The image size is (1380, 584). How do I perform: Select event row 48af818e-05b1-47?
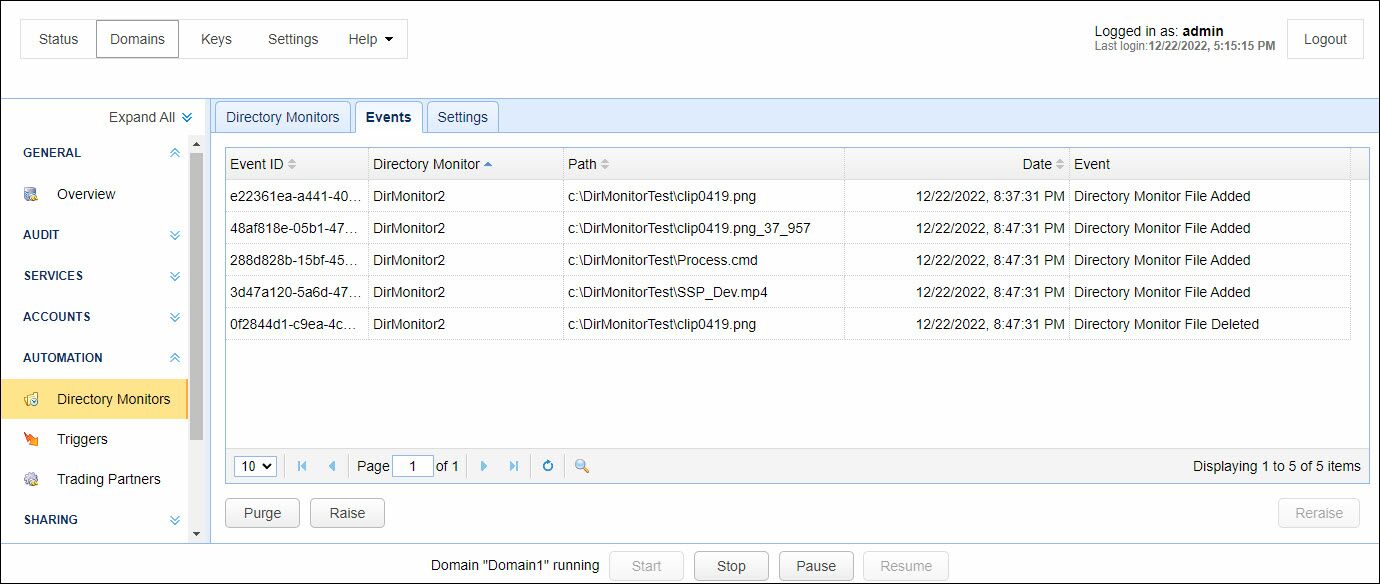pos(788,228)
